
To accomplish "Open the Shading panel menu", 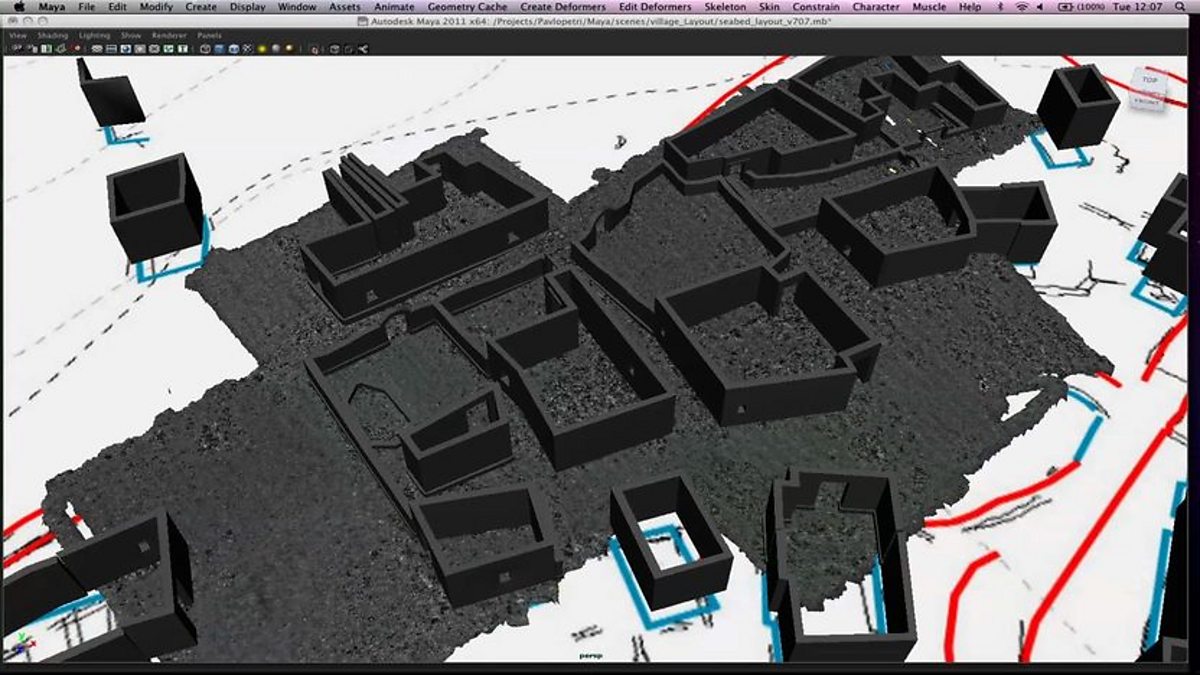I will 52,35.
